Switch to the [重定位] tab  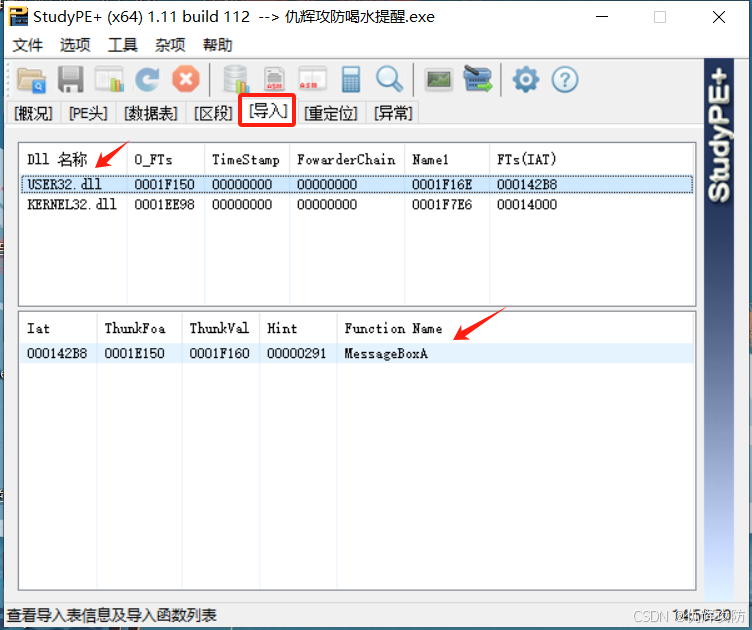pos(331,114)
